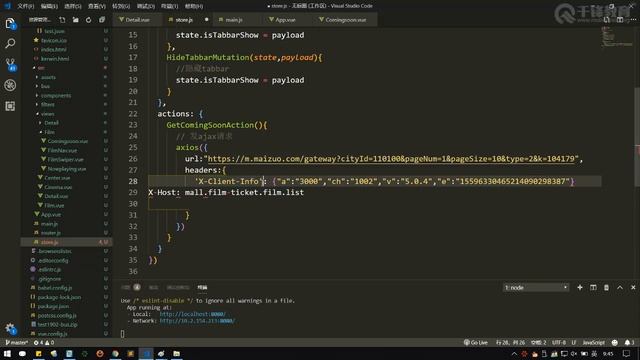Kill the terminal with trash icon
This screenshot has width=640, height=360.
(607, 287)
